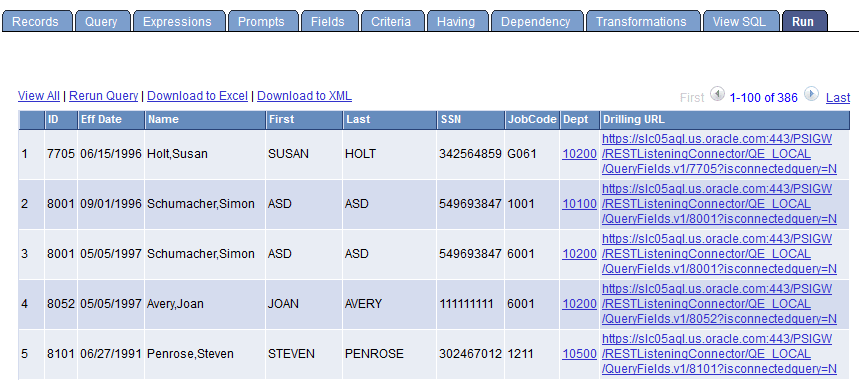The image size is (859, 380).
Task: Select the Dependency tab
Action: tap(537, 22)
